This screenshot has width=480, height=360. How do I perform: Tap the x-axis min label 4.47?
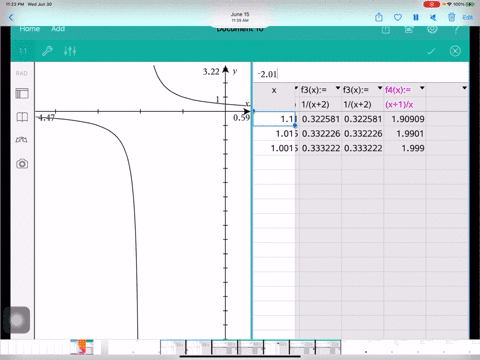(x=46, y=118)
